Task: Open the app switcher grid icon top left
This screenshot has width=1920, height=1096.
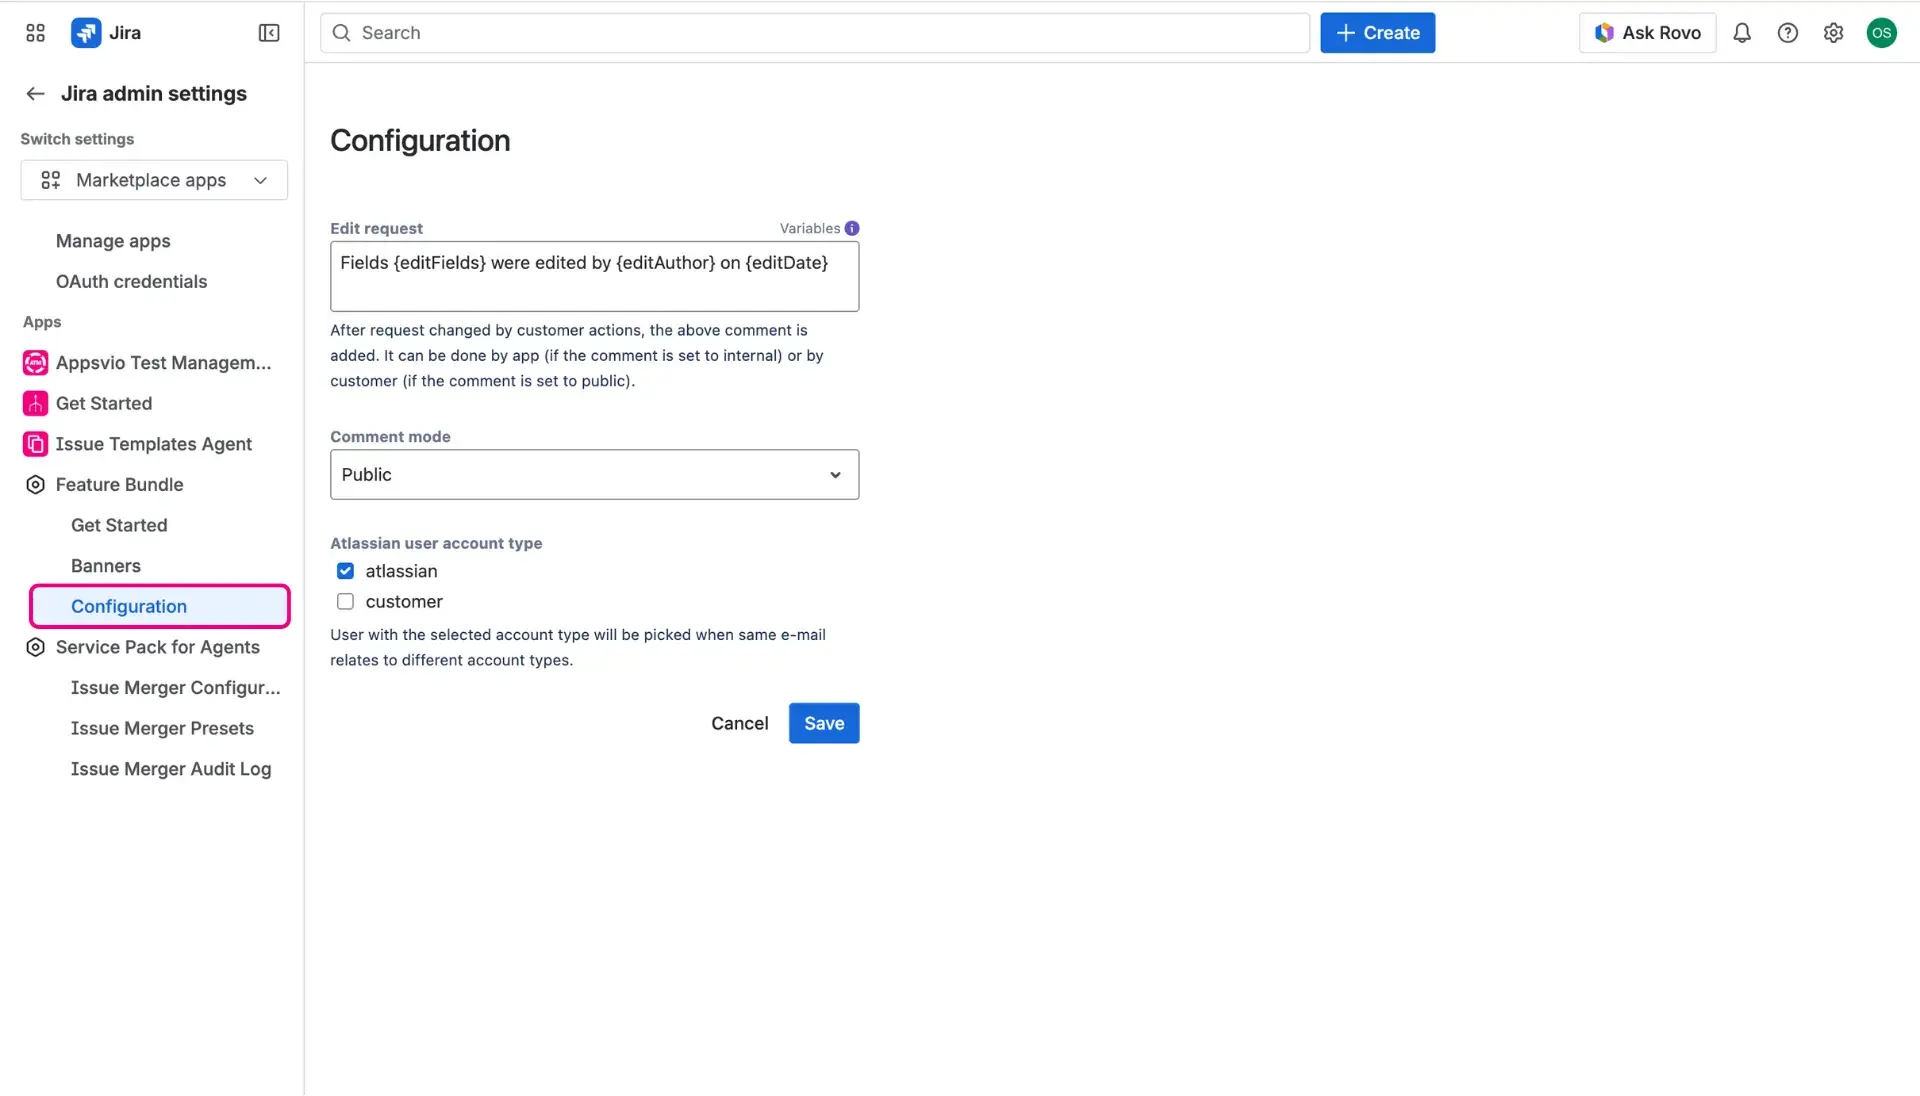Action: 34,32
